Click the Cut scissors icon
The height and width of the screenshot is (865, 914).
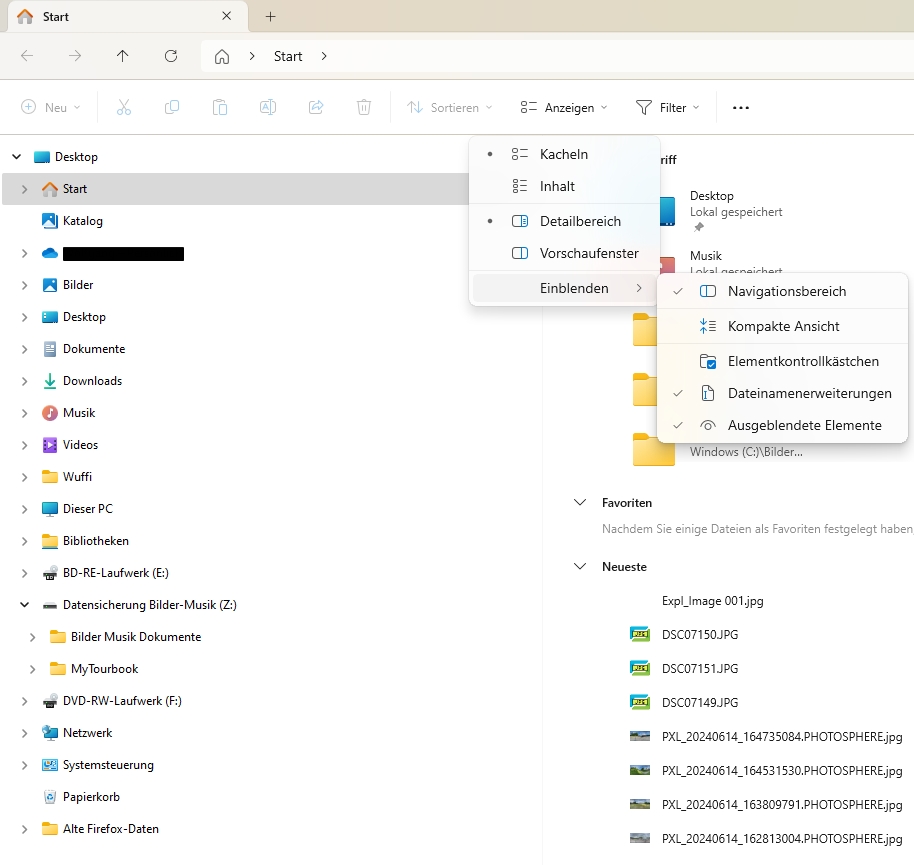[124, 107]
